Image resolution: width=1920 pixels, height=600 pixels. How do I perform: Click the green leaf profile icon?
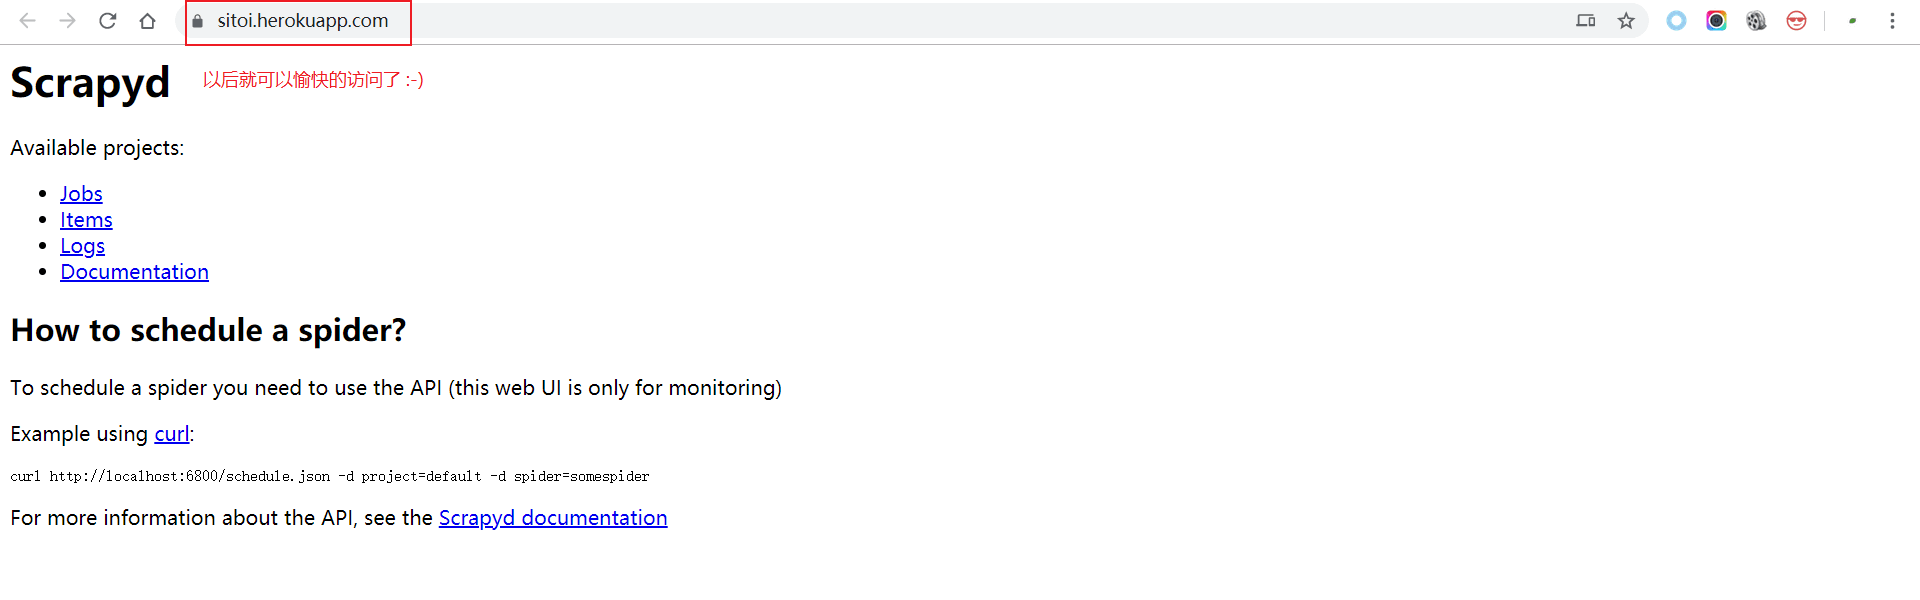[x=1852, y=21]
